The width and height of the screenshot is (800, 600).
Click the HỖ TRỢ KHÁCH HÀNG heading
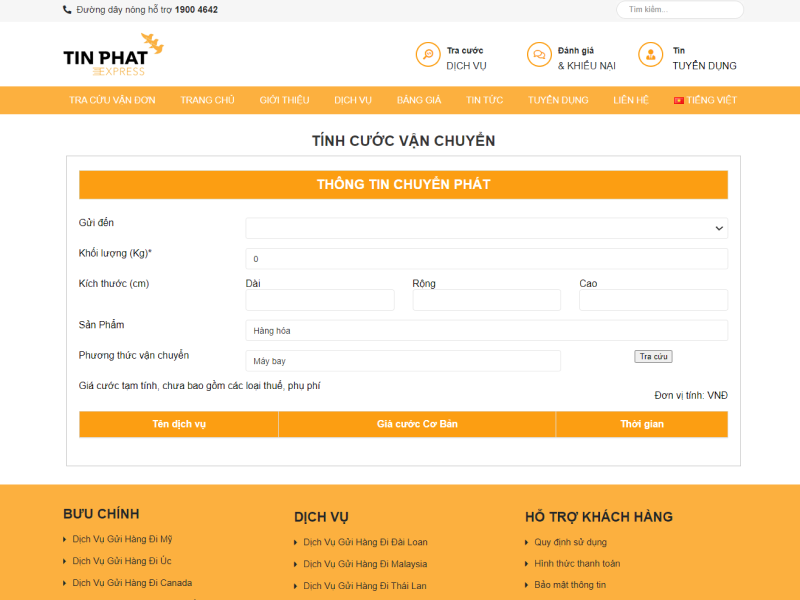click(x=599, y=517)
